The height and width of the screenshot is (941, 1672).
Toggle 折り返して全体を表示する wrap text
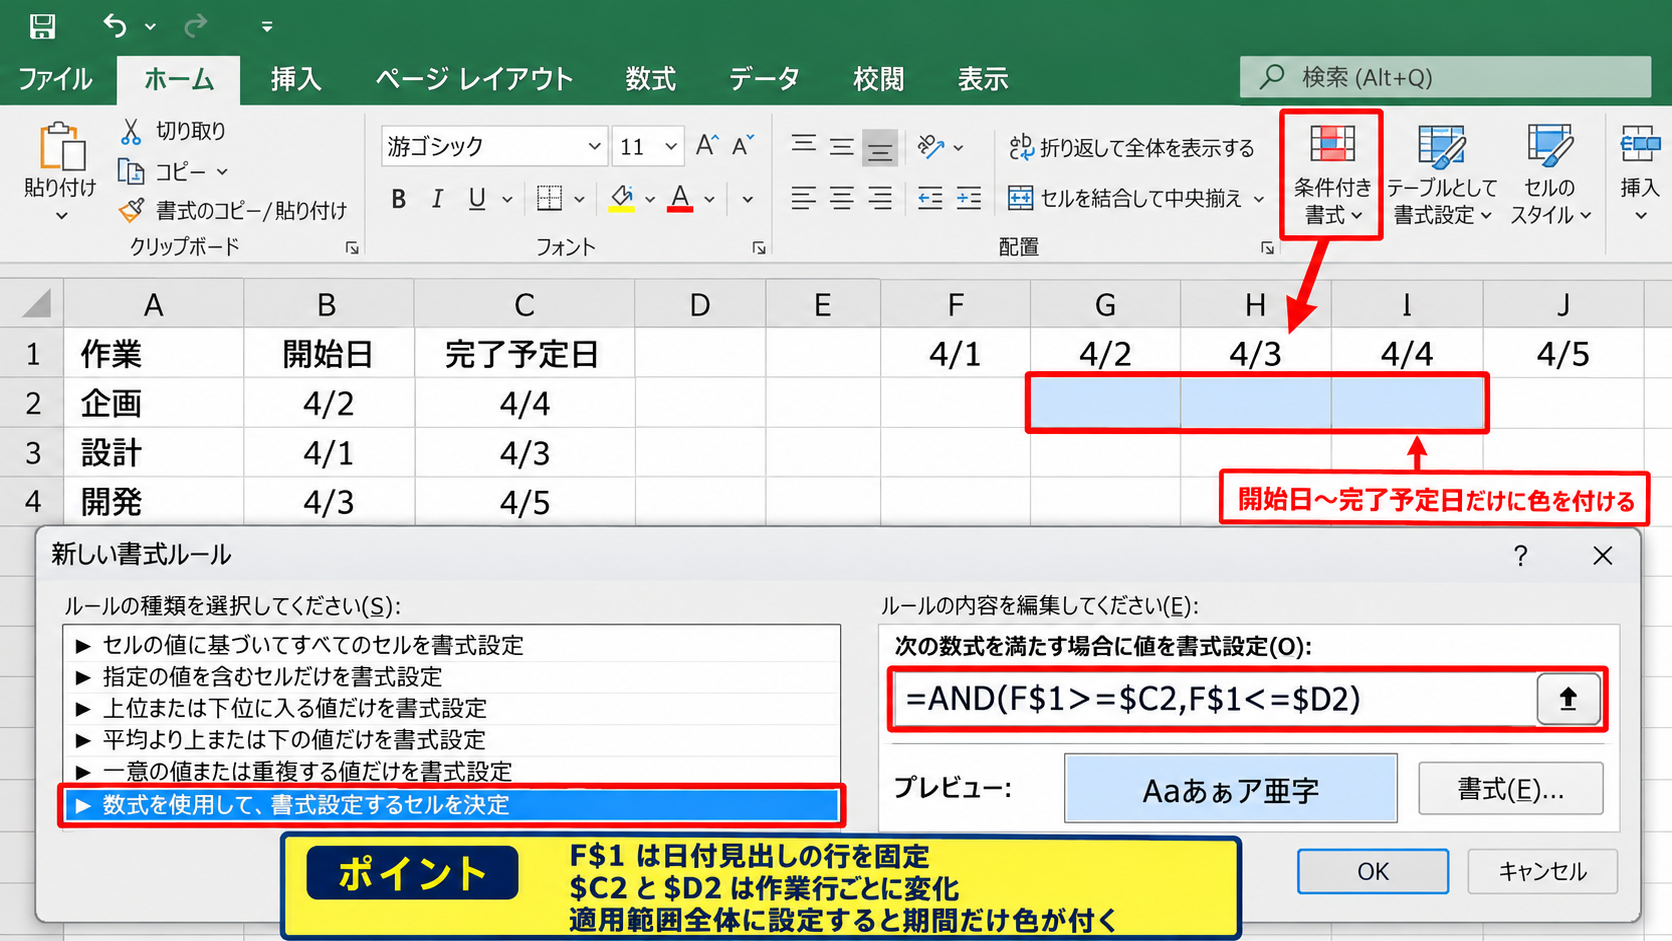pos(1131,148)
